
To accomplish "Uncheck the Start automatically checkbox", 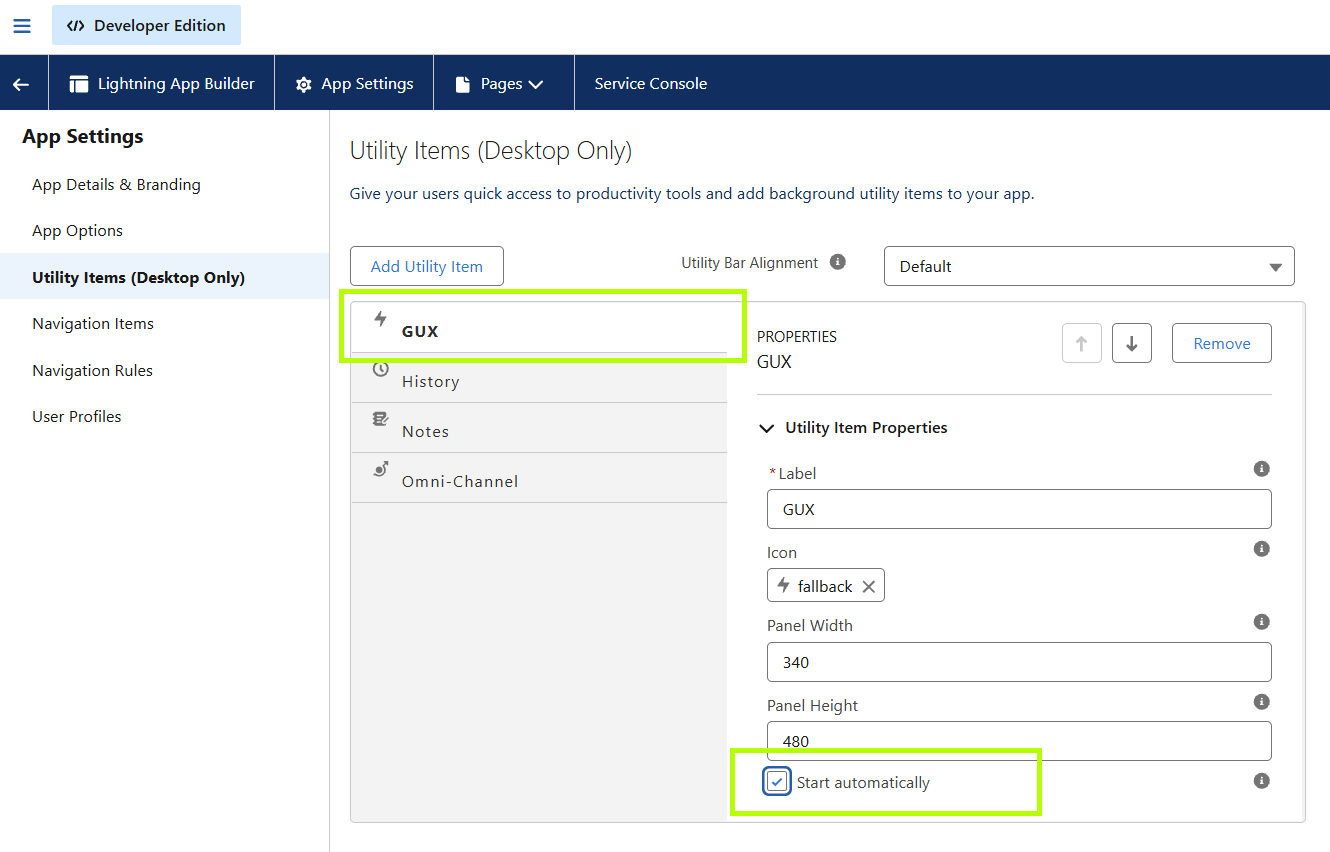I will point(777,782).
